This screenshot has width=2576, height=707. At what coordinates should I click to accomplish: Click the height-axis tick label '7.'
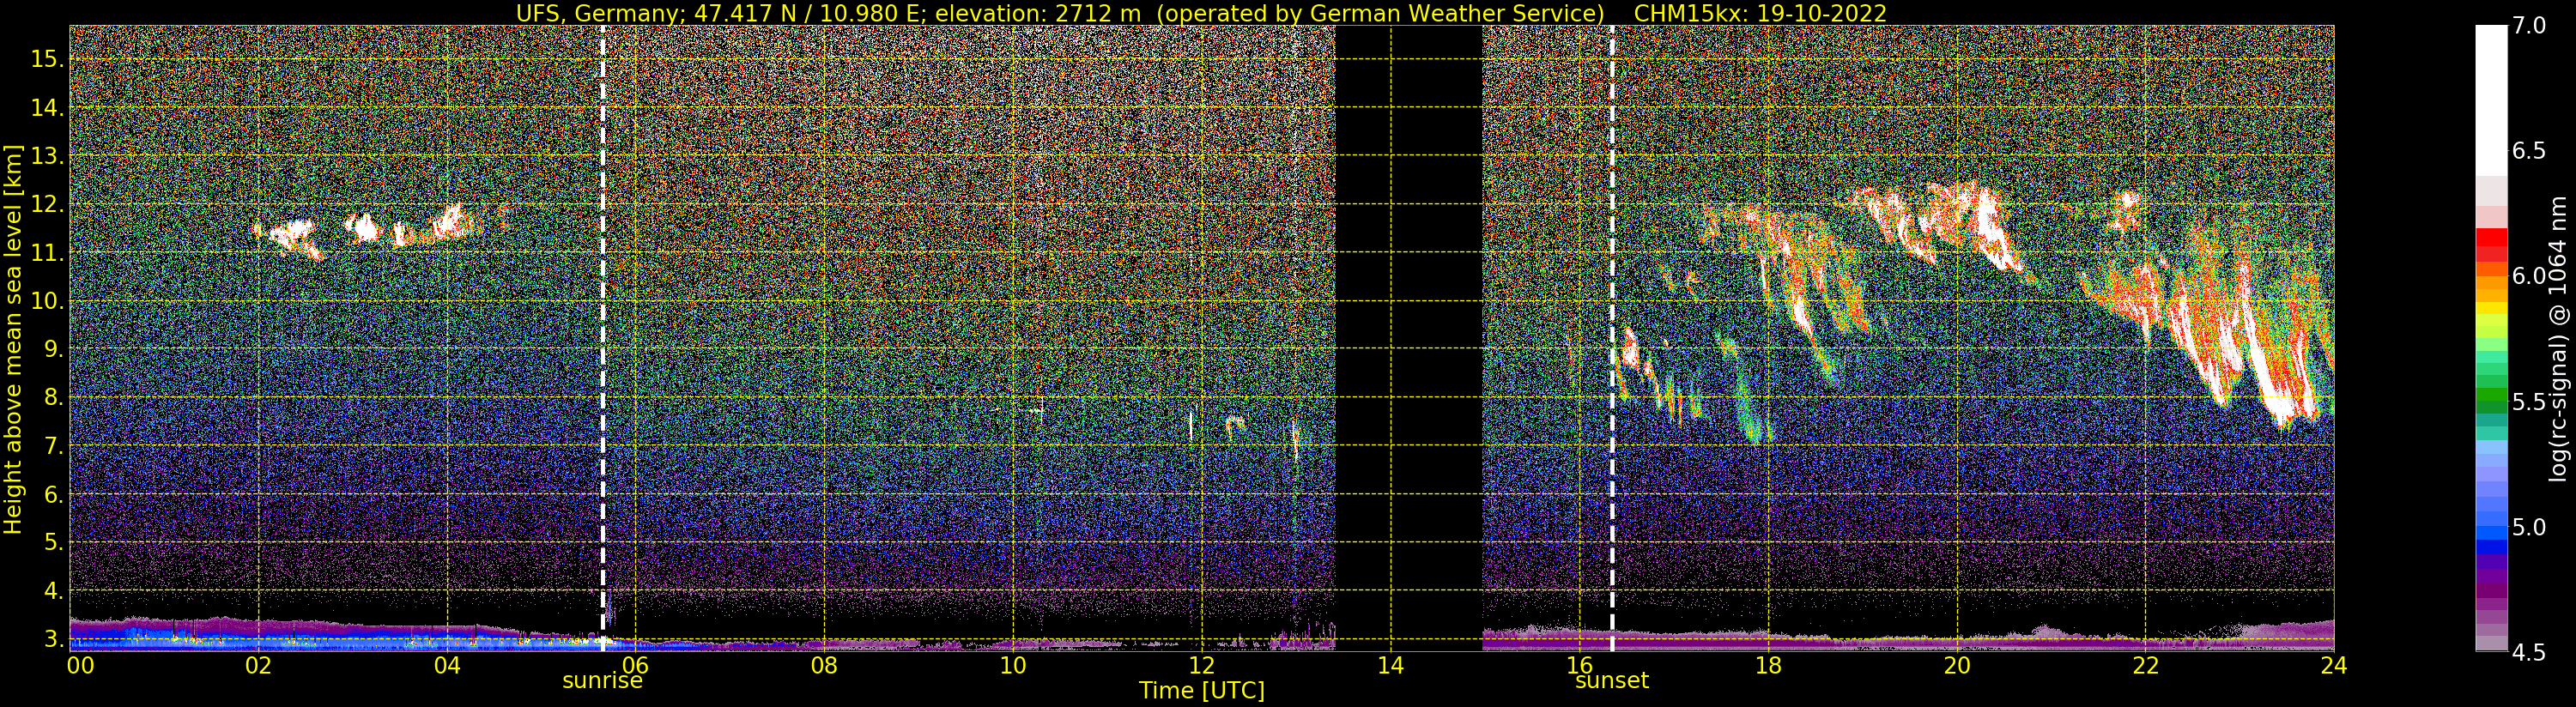(x=53, y=446)
